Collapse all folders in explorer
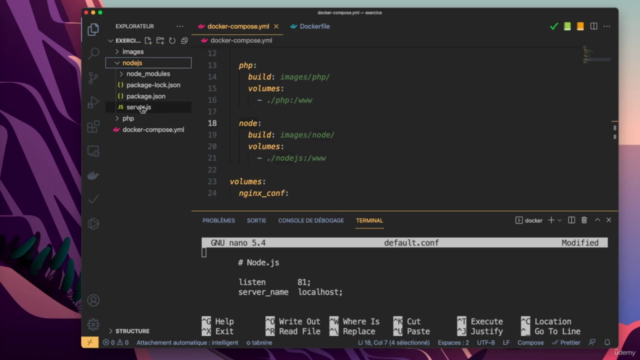This screenshot has height=360, width=640. 184,40
